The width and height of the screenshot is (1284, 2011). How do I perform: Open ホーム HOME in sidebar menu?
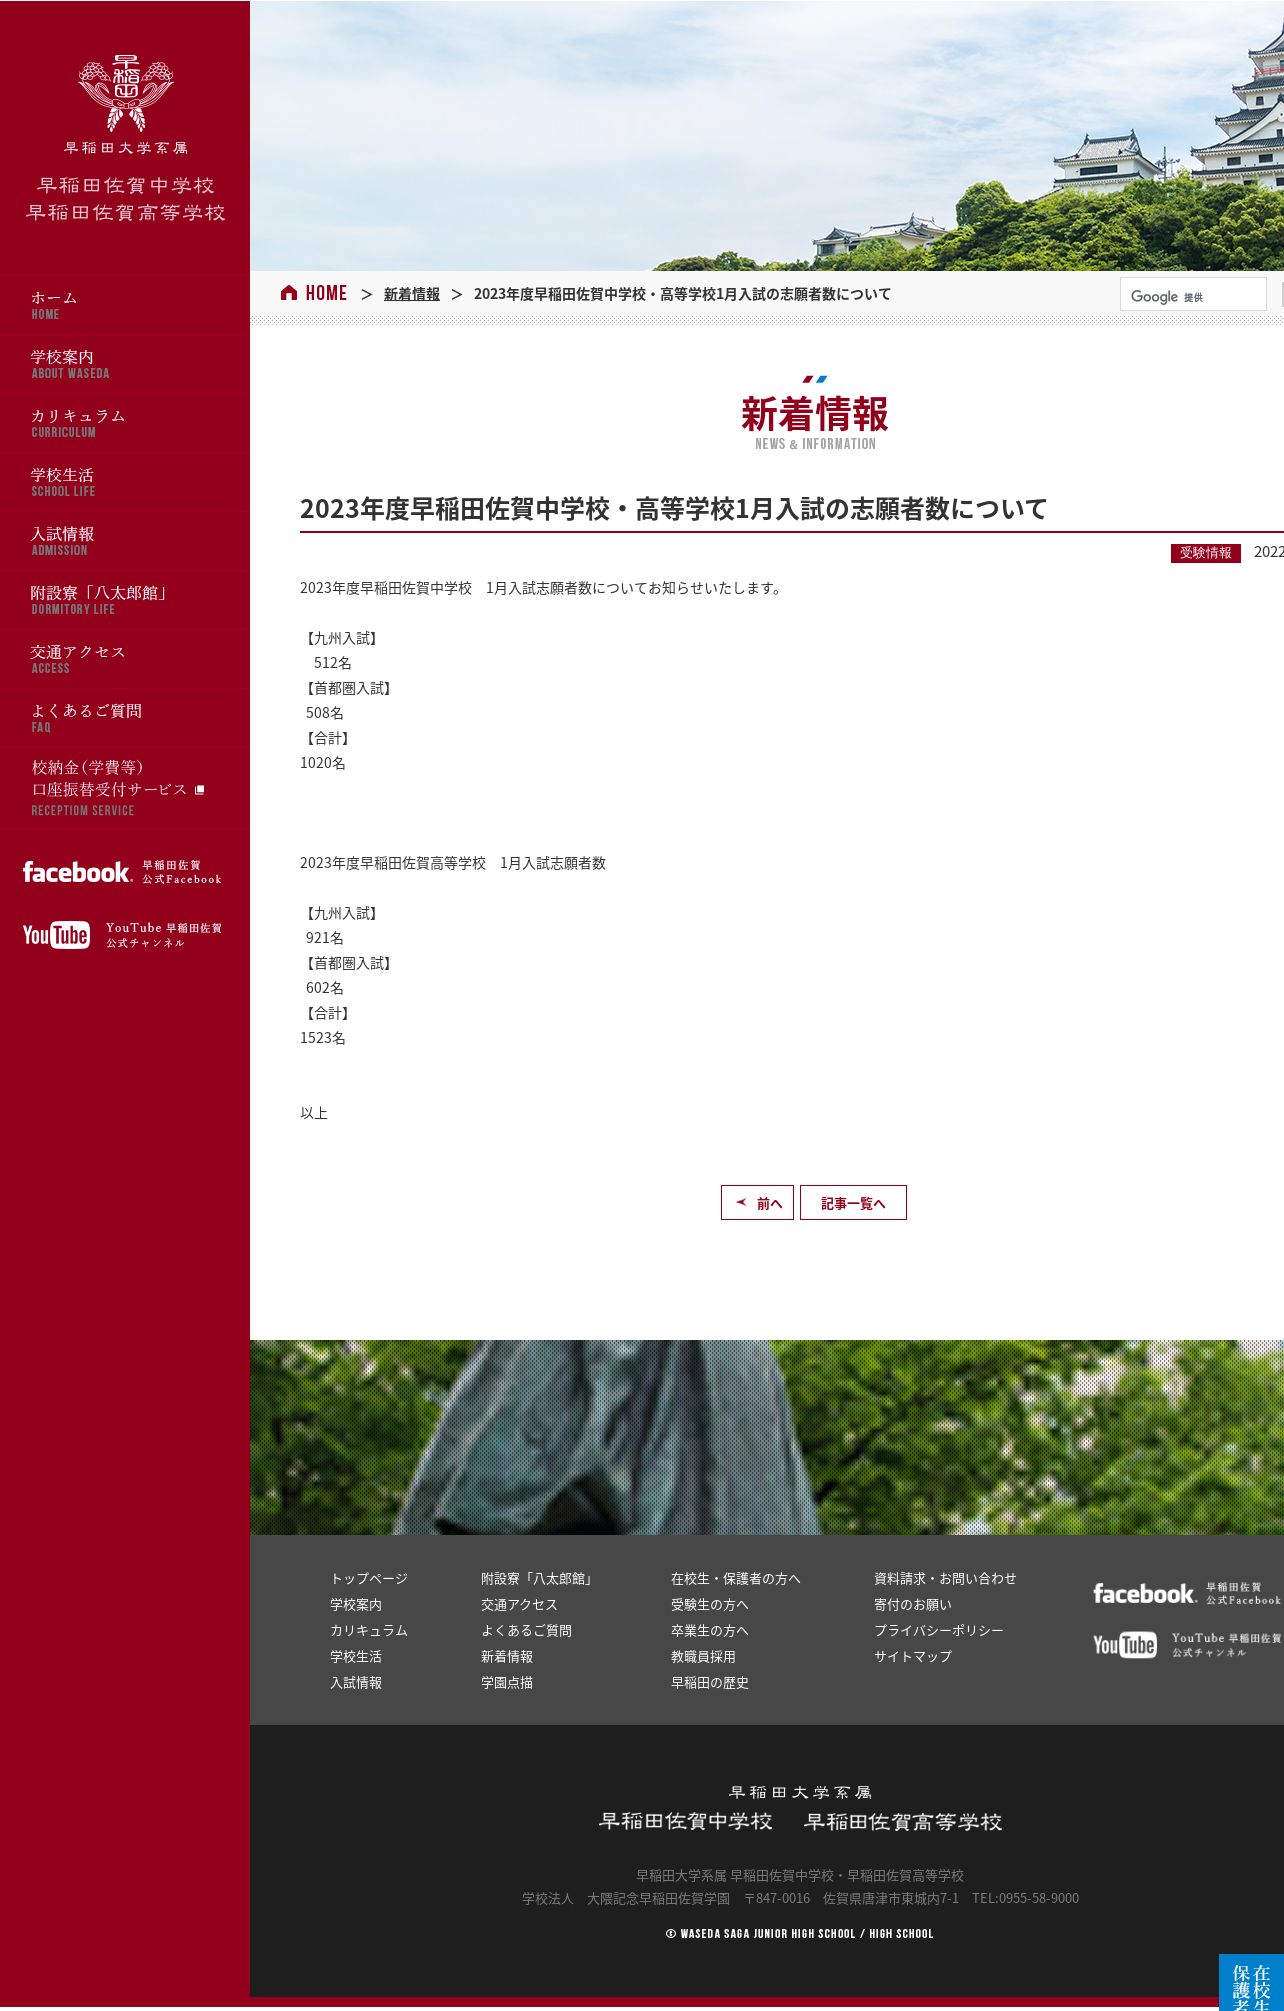coord(125,305)
